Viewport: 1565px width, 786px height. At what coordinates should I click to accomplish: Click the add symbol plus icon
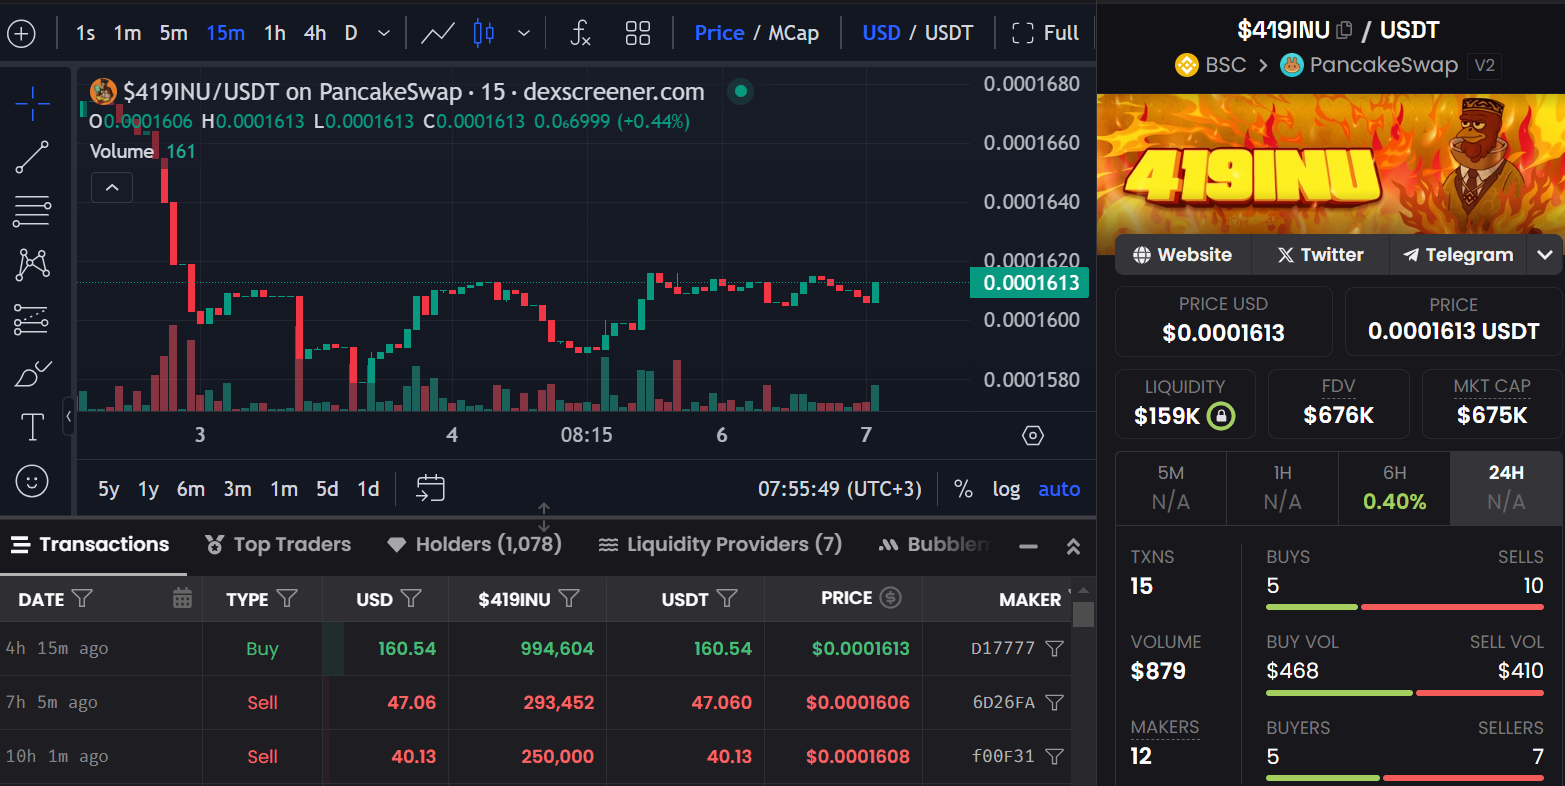coord(21,34)
